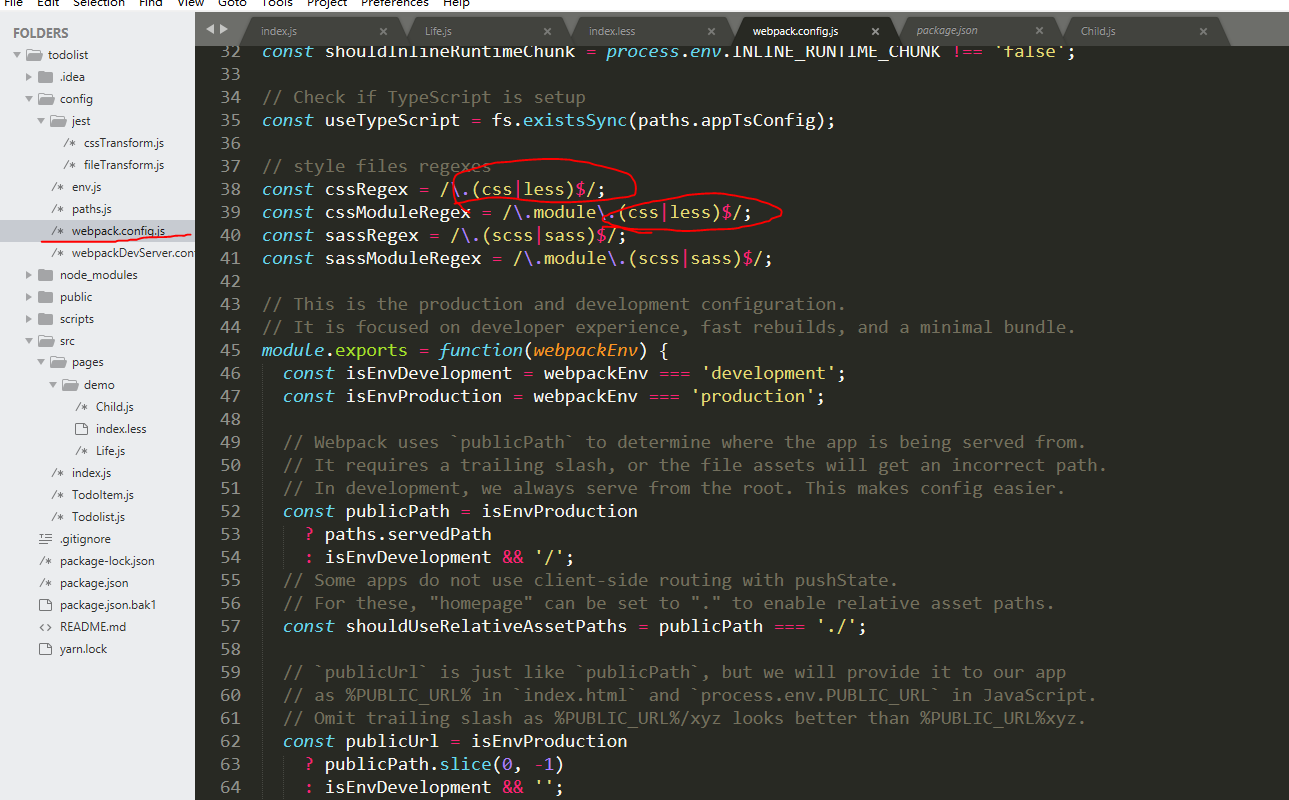This screenshot has width=1289, height=800.
Task: Click the FOLDERS sidebar heading
Action: coord(41,33)
